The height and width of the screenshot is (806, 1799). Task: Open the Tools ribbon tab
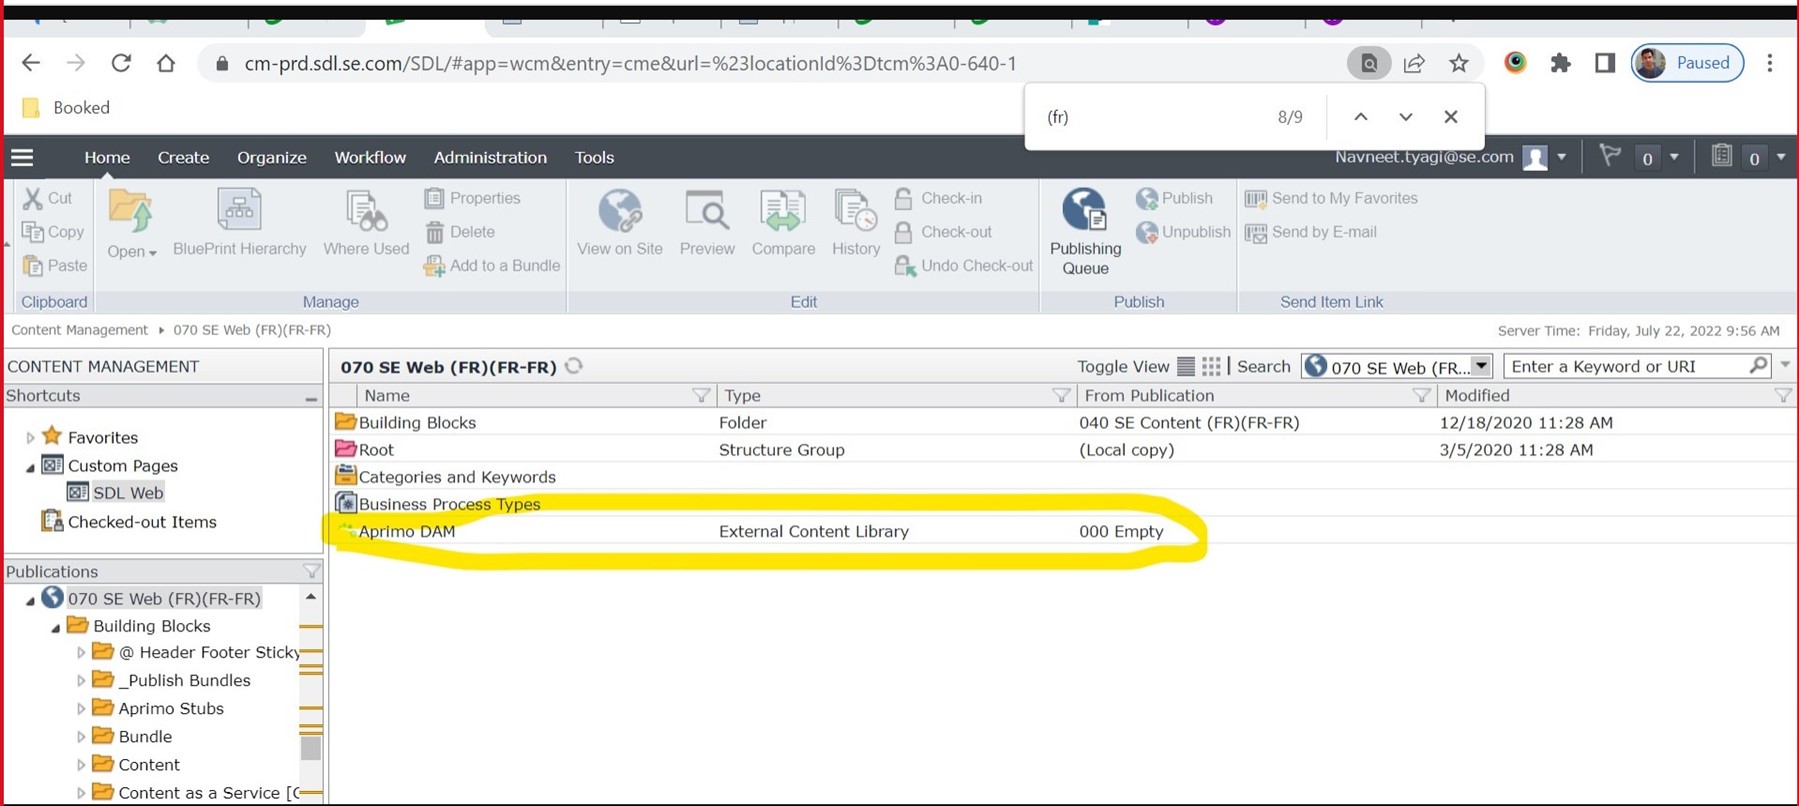pos(594,157)
